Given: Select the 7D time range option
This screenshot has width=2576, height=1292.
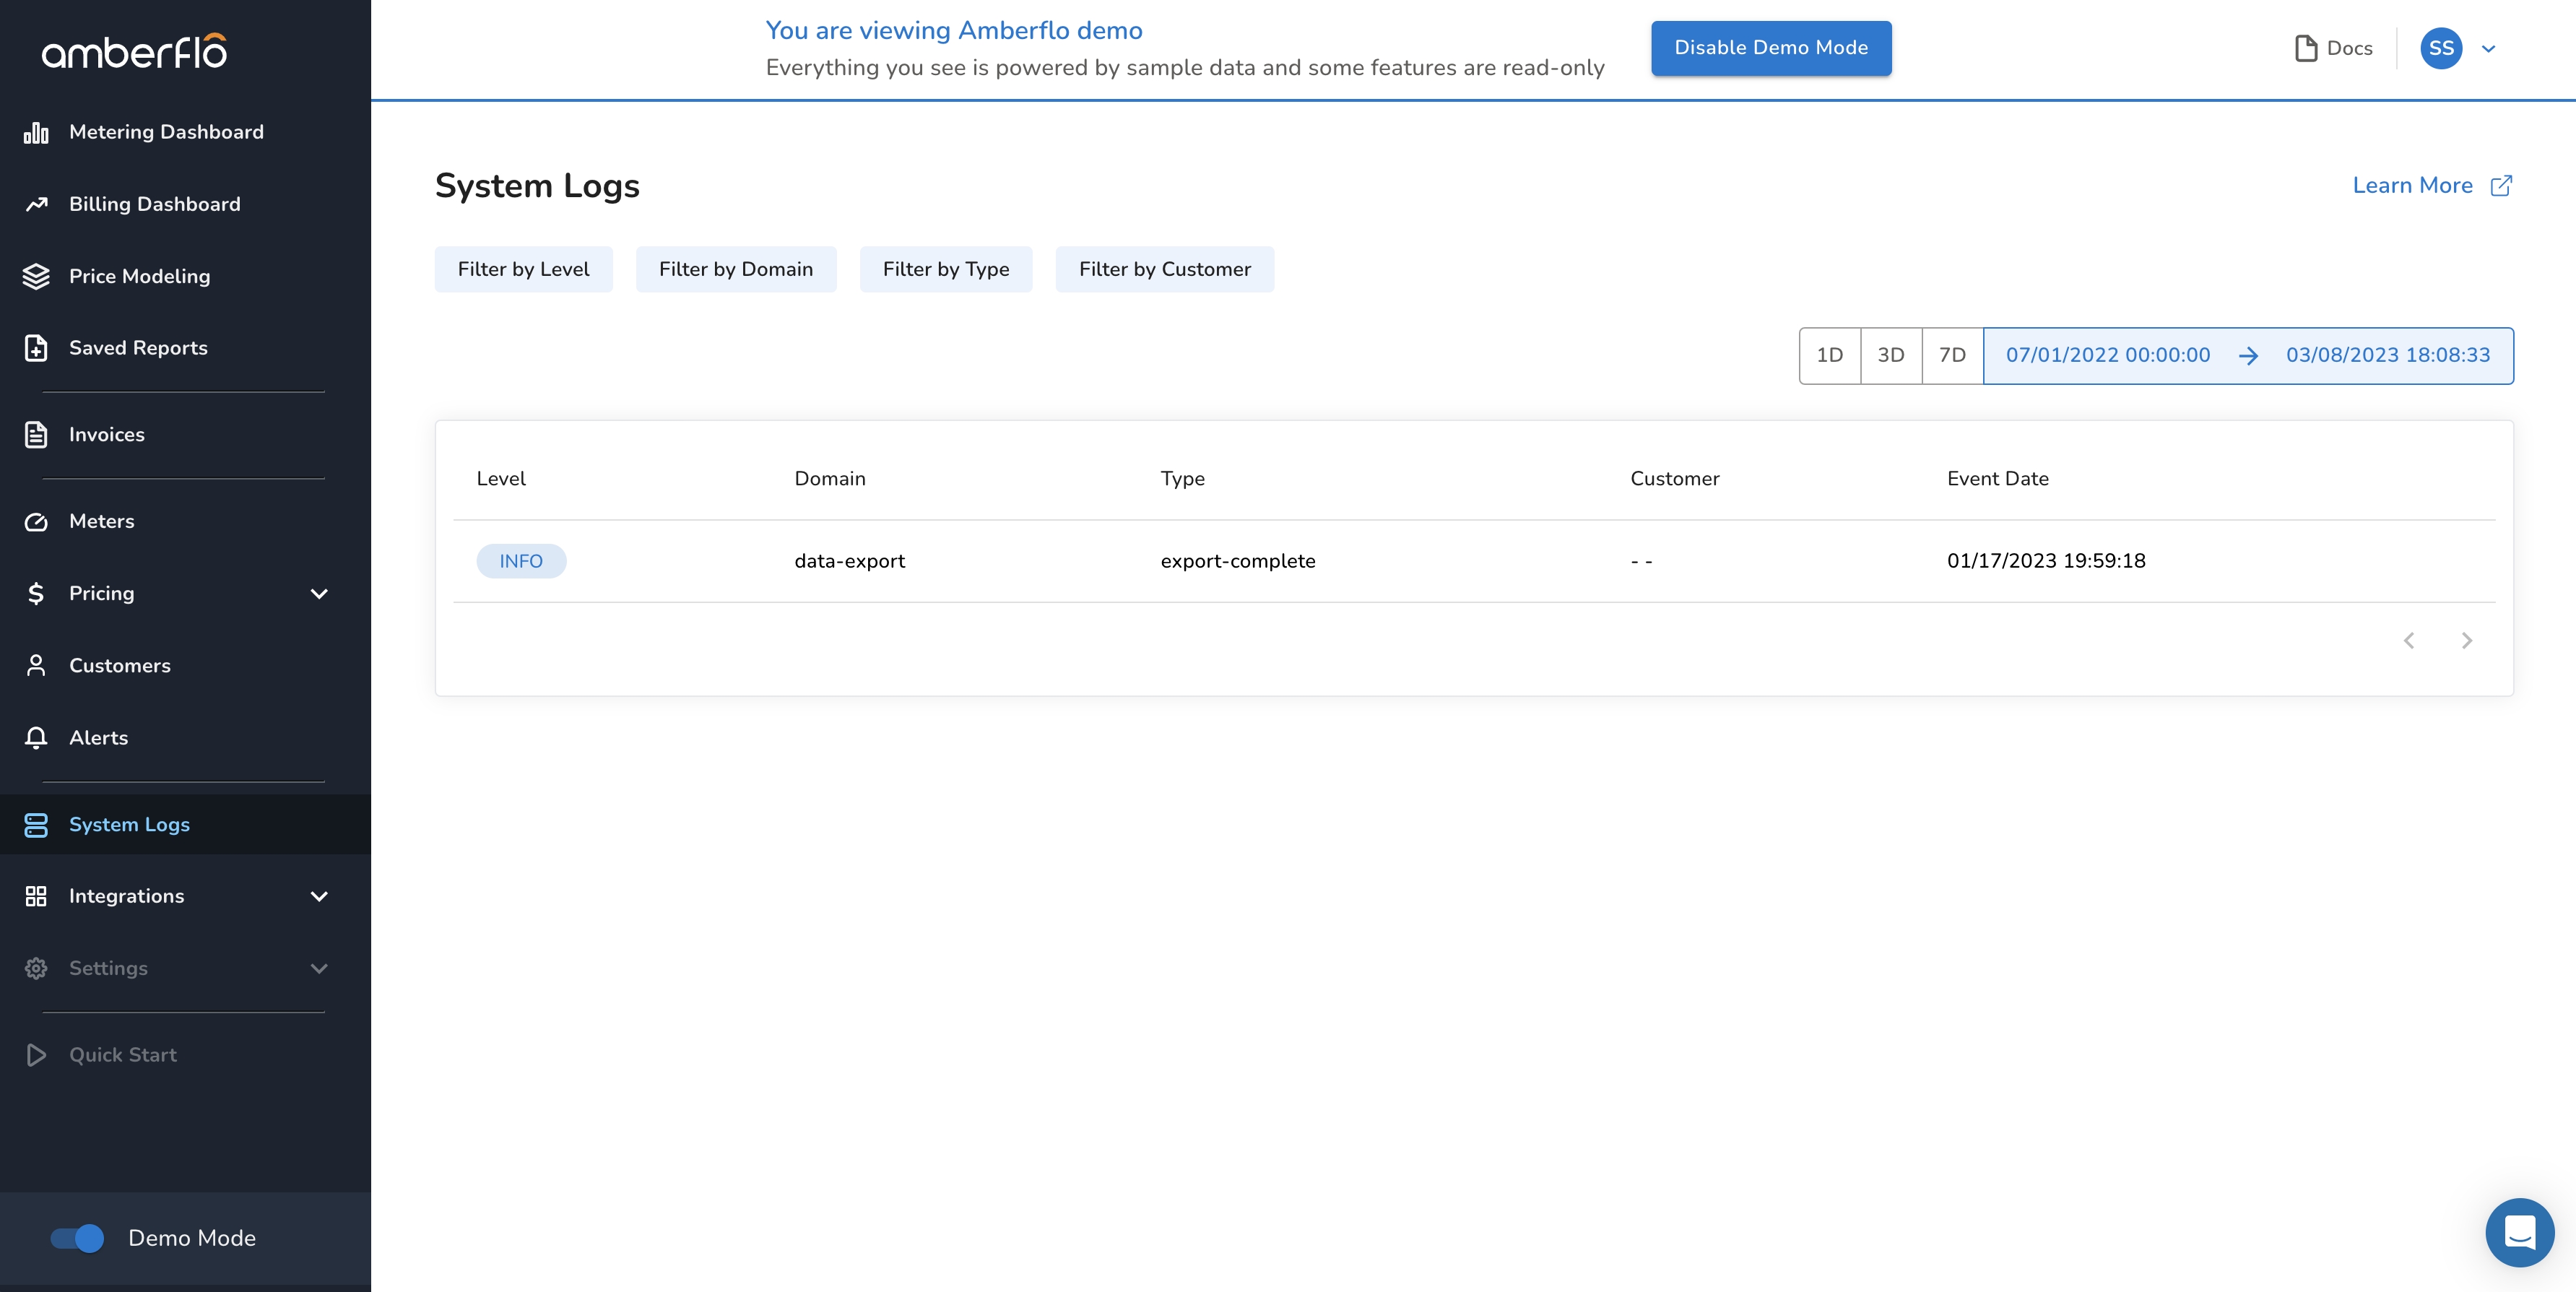Looking at the screenshot, I should (1952, 355).
